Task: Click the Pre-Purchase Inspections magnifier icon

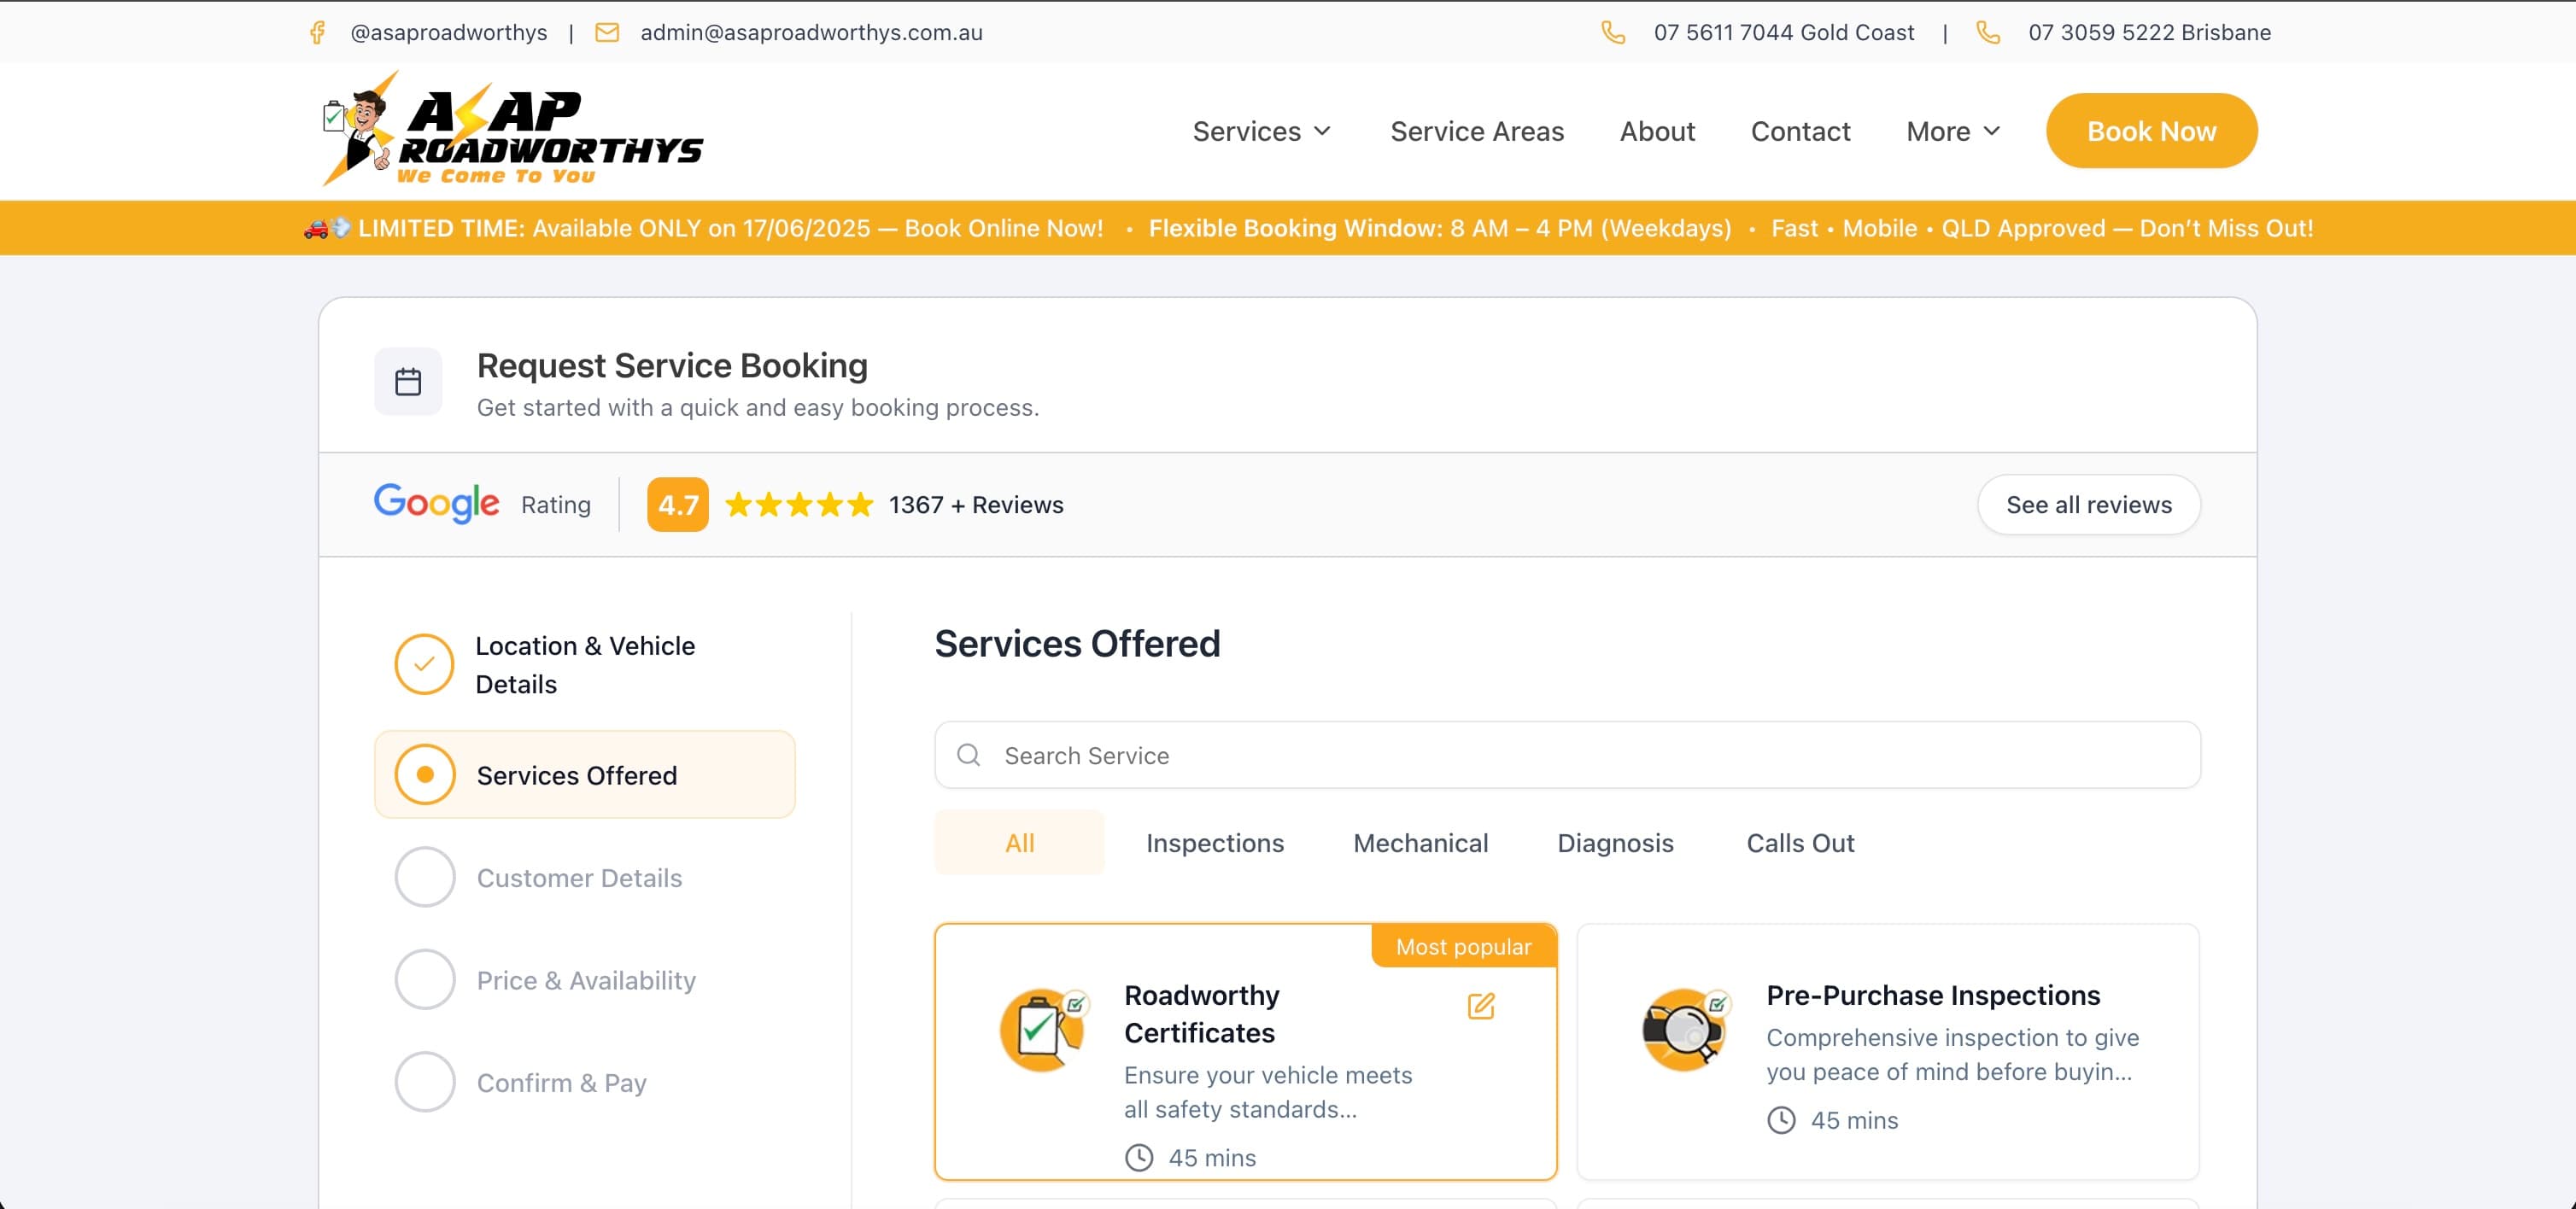Action: pos(1685,1029)
